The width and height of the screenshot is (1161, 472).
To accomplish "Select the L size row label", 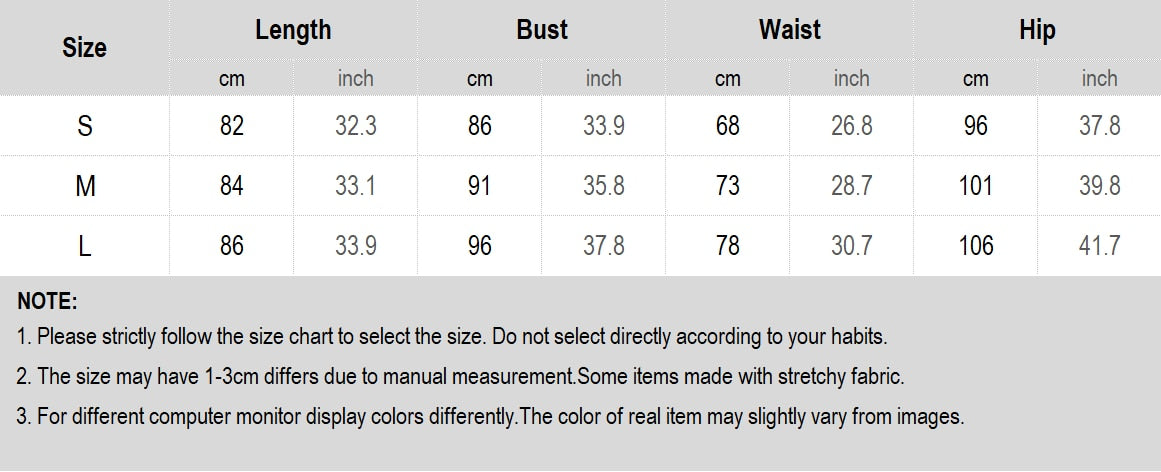I will pos(84,246).
